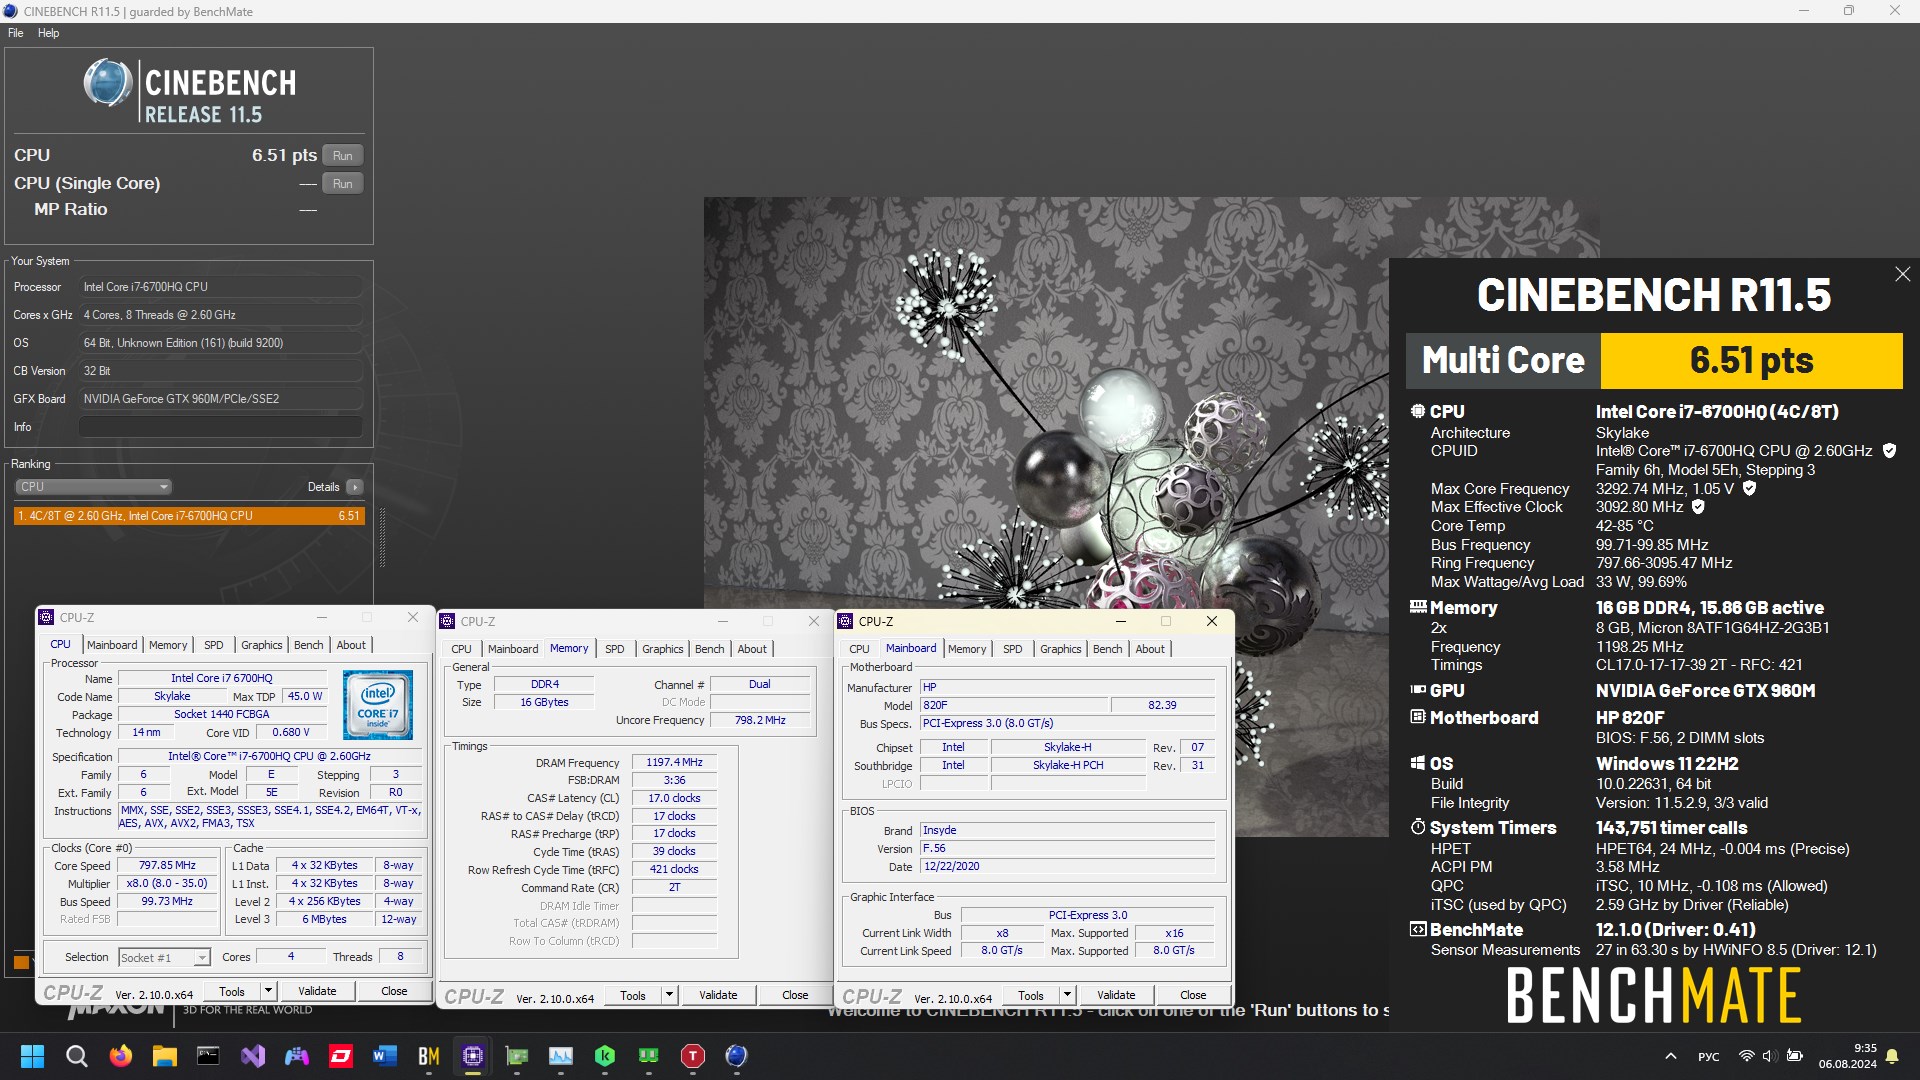Click the ranking Details arrow button

click(355, 487)
